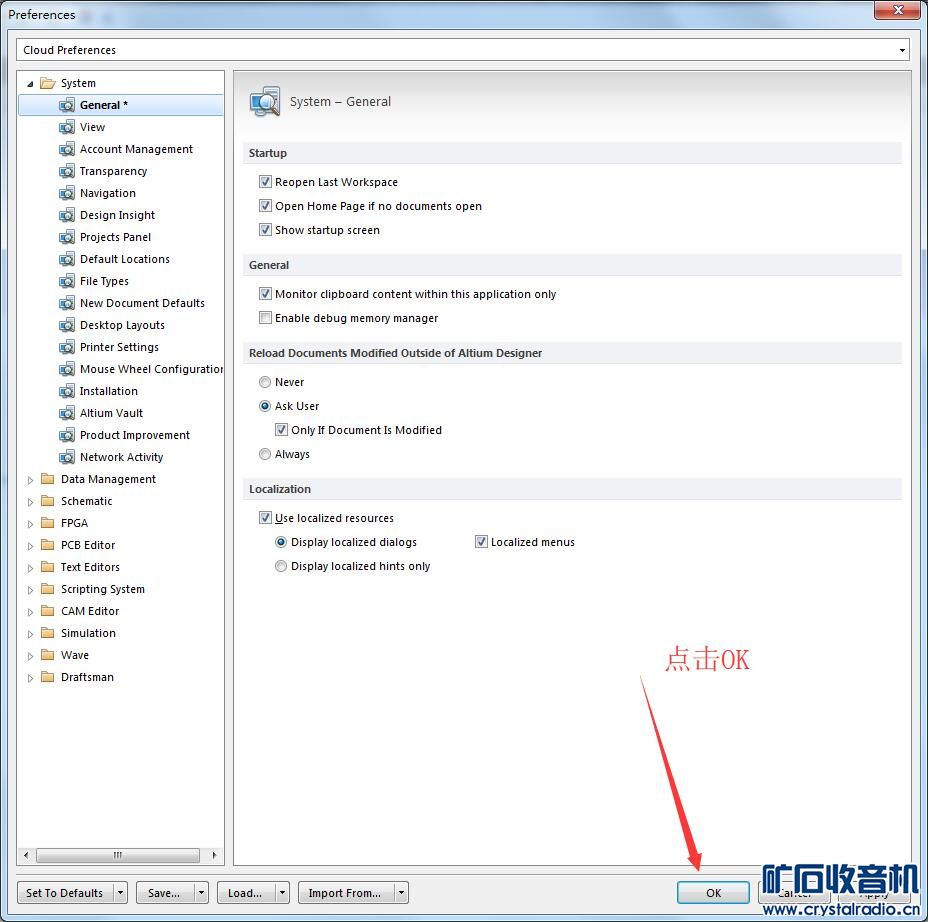This screenshot has height=922, width=928.
Task: Click the Load... button
Action: (x=246, y=892)
